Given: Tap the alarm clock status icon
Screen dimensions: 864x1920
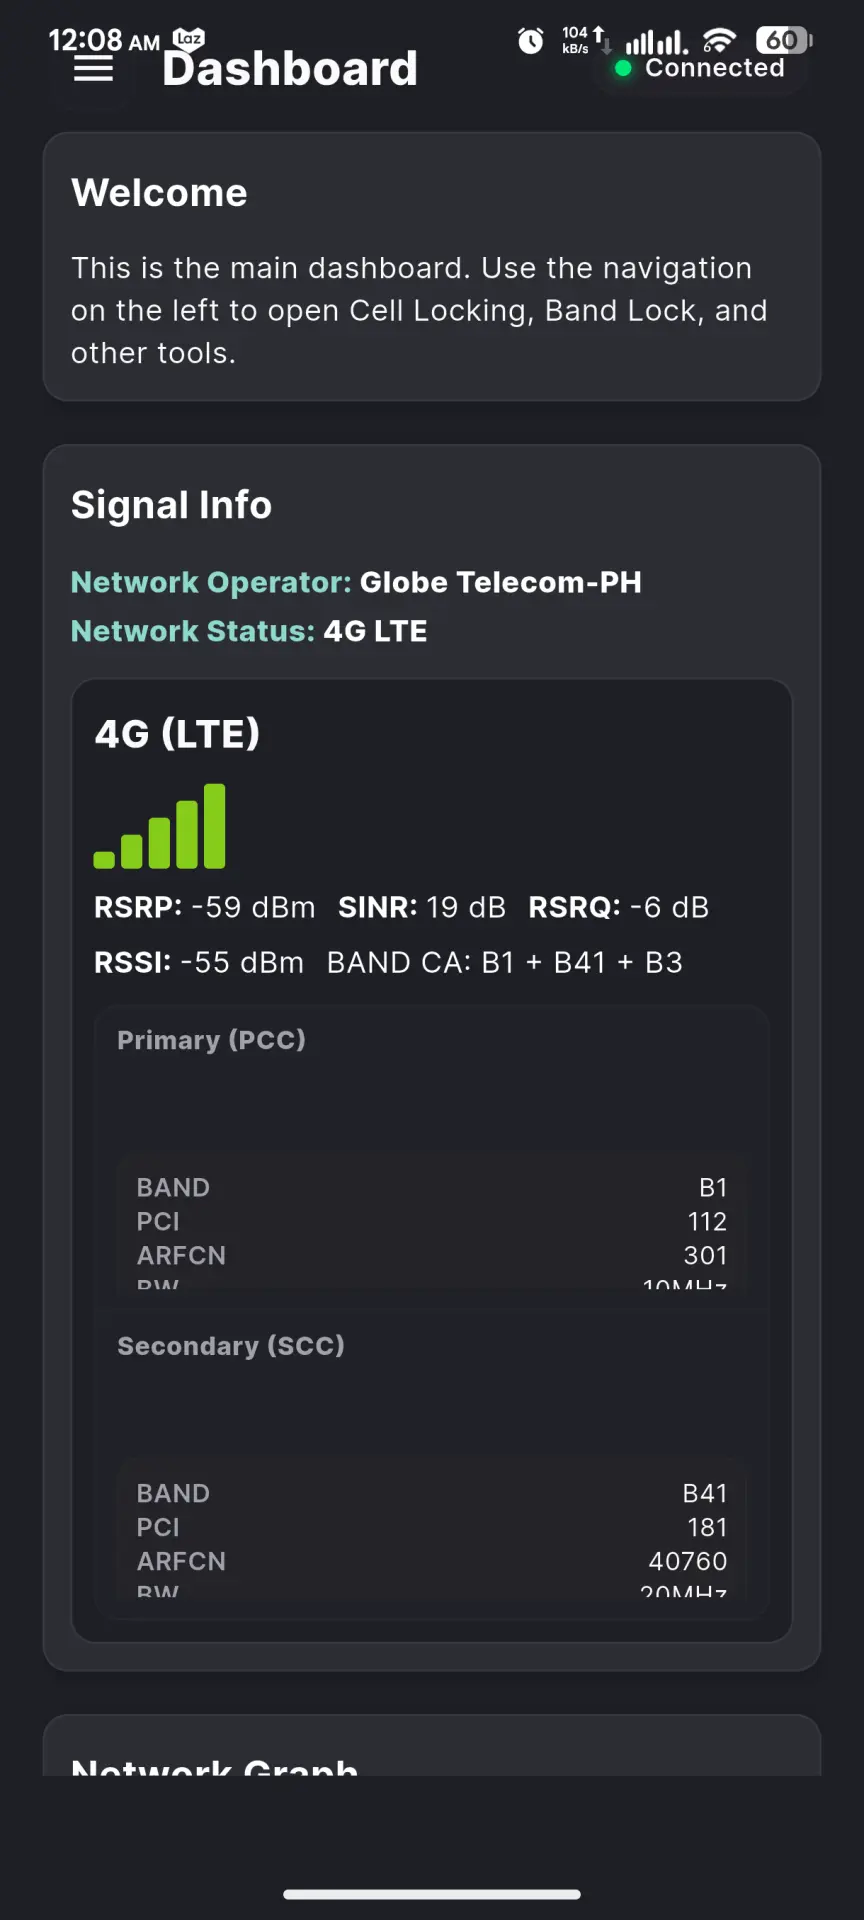Looking at the screenshot, I should (x=530, y=40).
